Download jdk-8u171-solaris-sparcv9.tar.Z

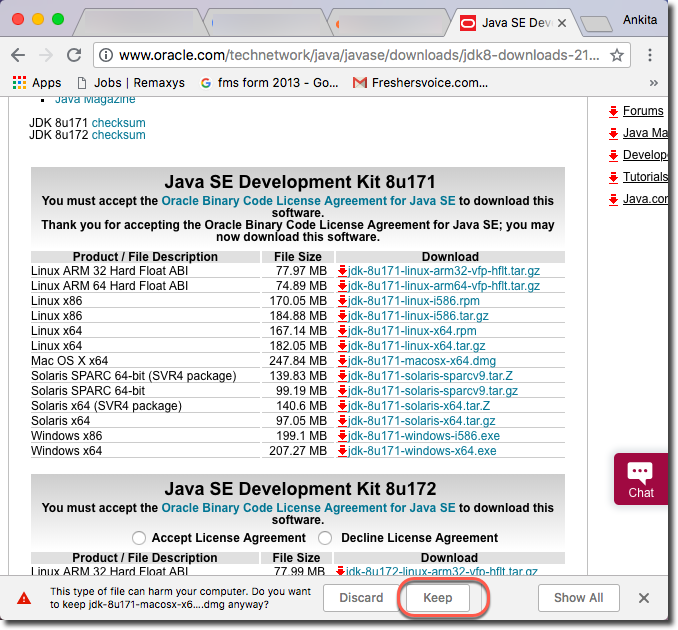(430, 376)
